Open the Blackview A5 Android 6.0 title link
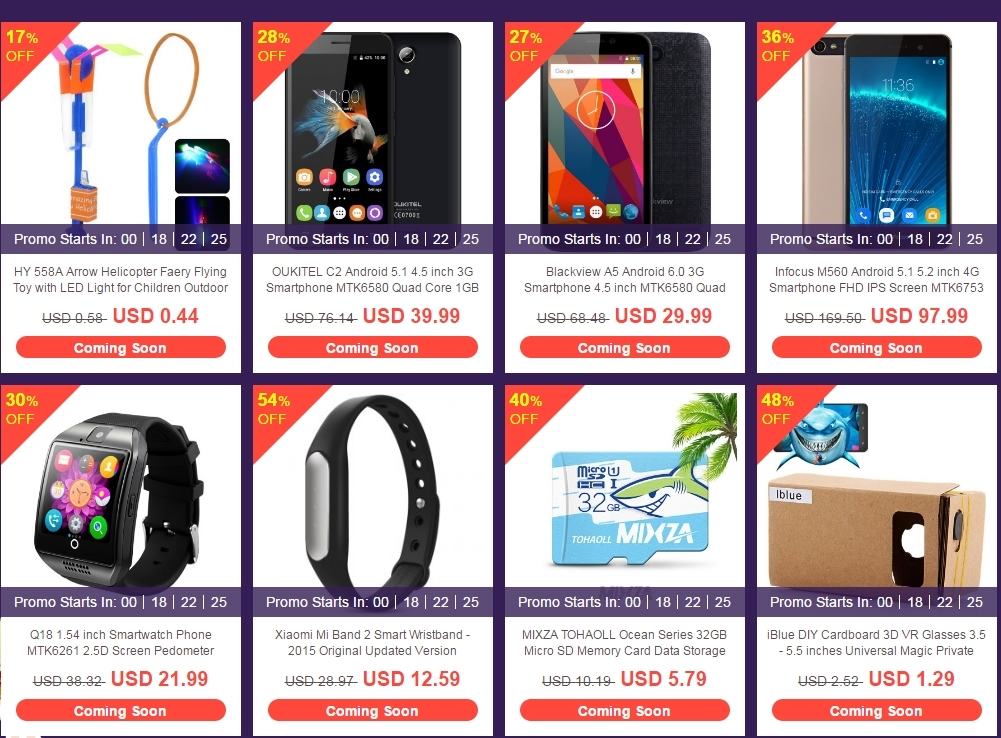The width and height of the screenshot is (1001, 738). [625, 280]
